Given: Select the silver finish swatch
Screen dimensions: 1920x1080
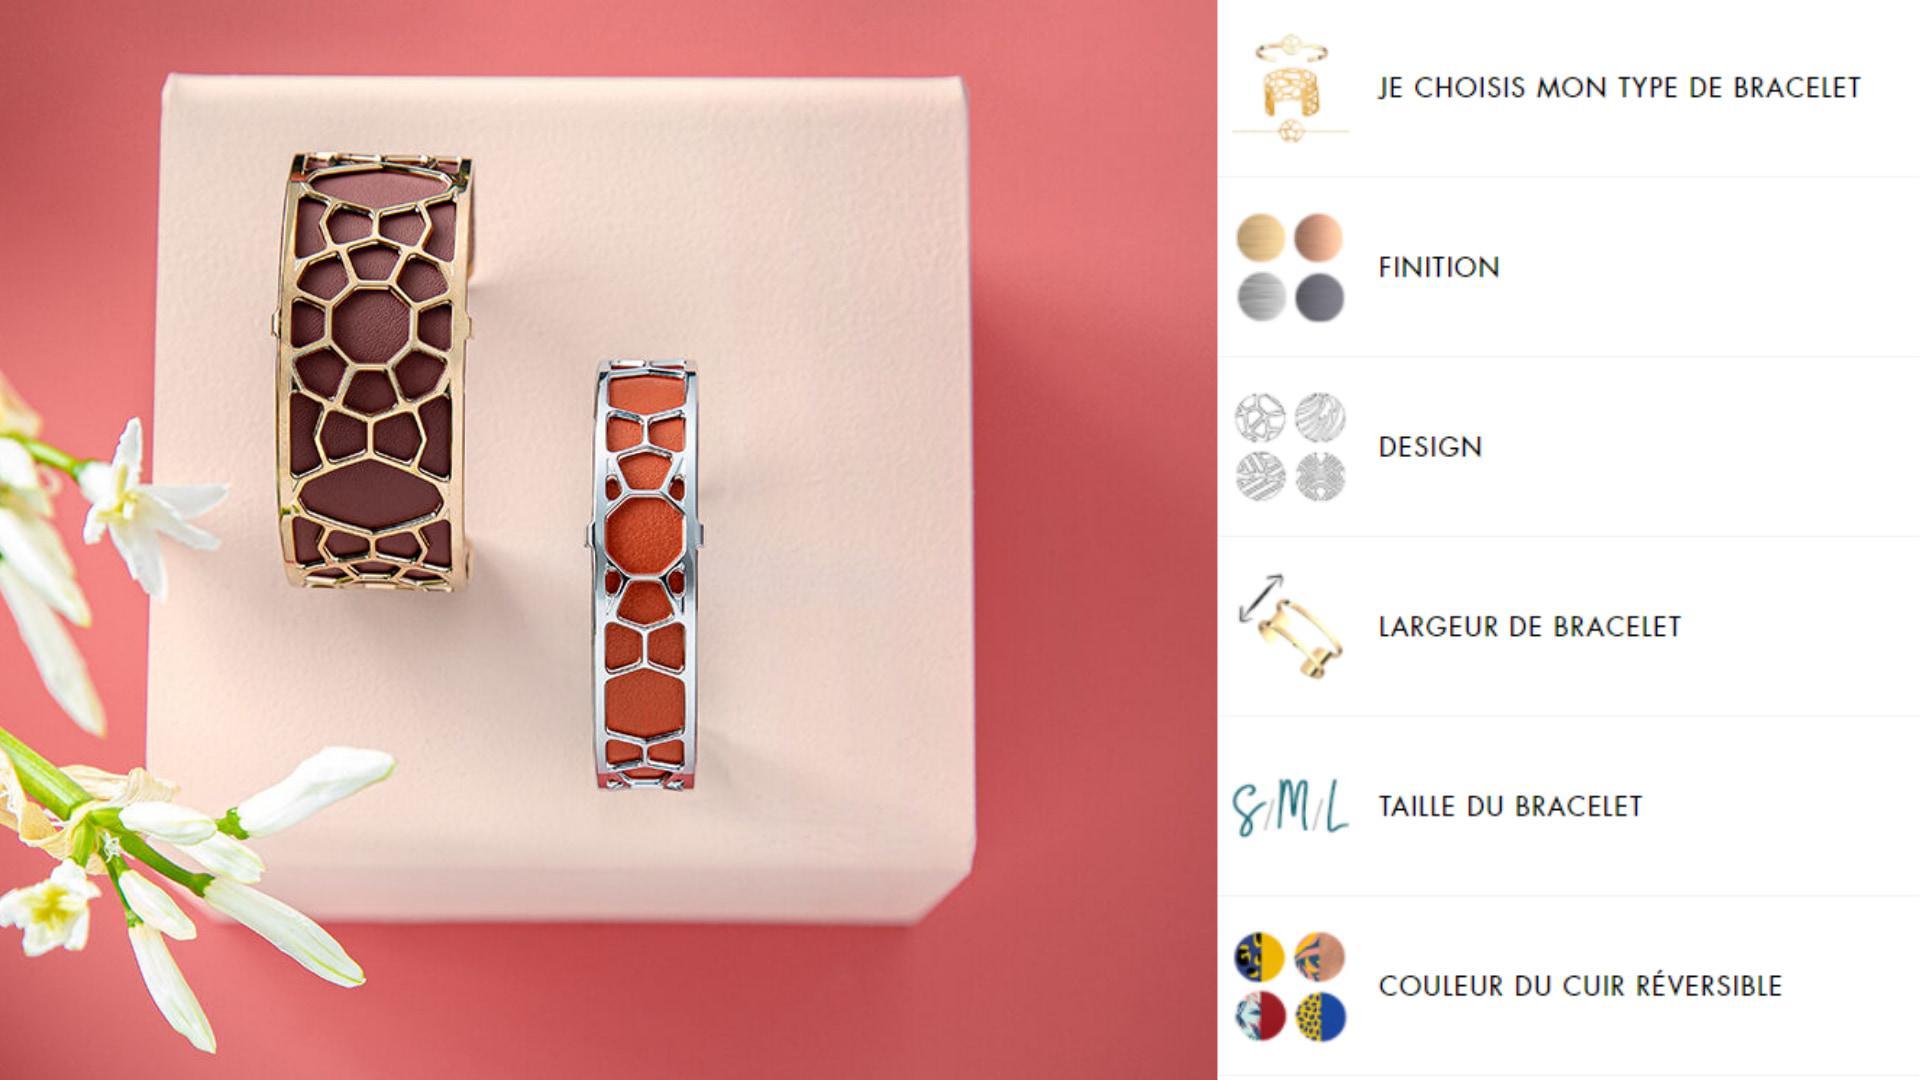Looking at the screenshot, I should click(1260, 297).
